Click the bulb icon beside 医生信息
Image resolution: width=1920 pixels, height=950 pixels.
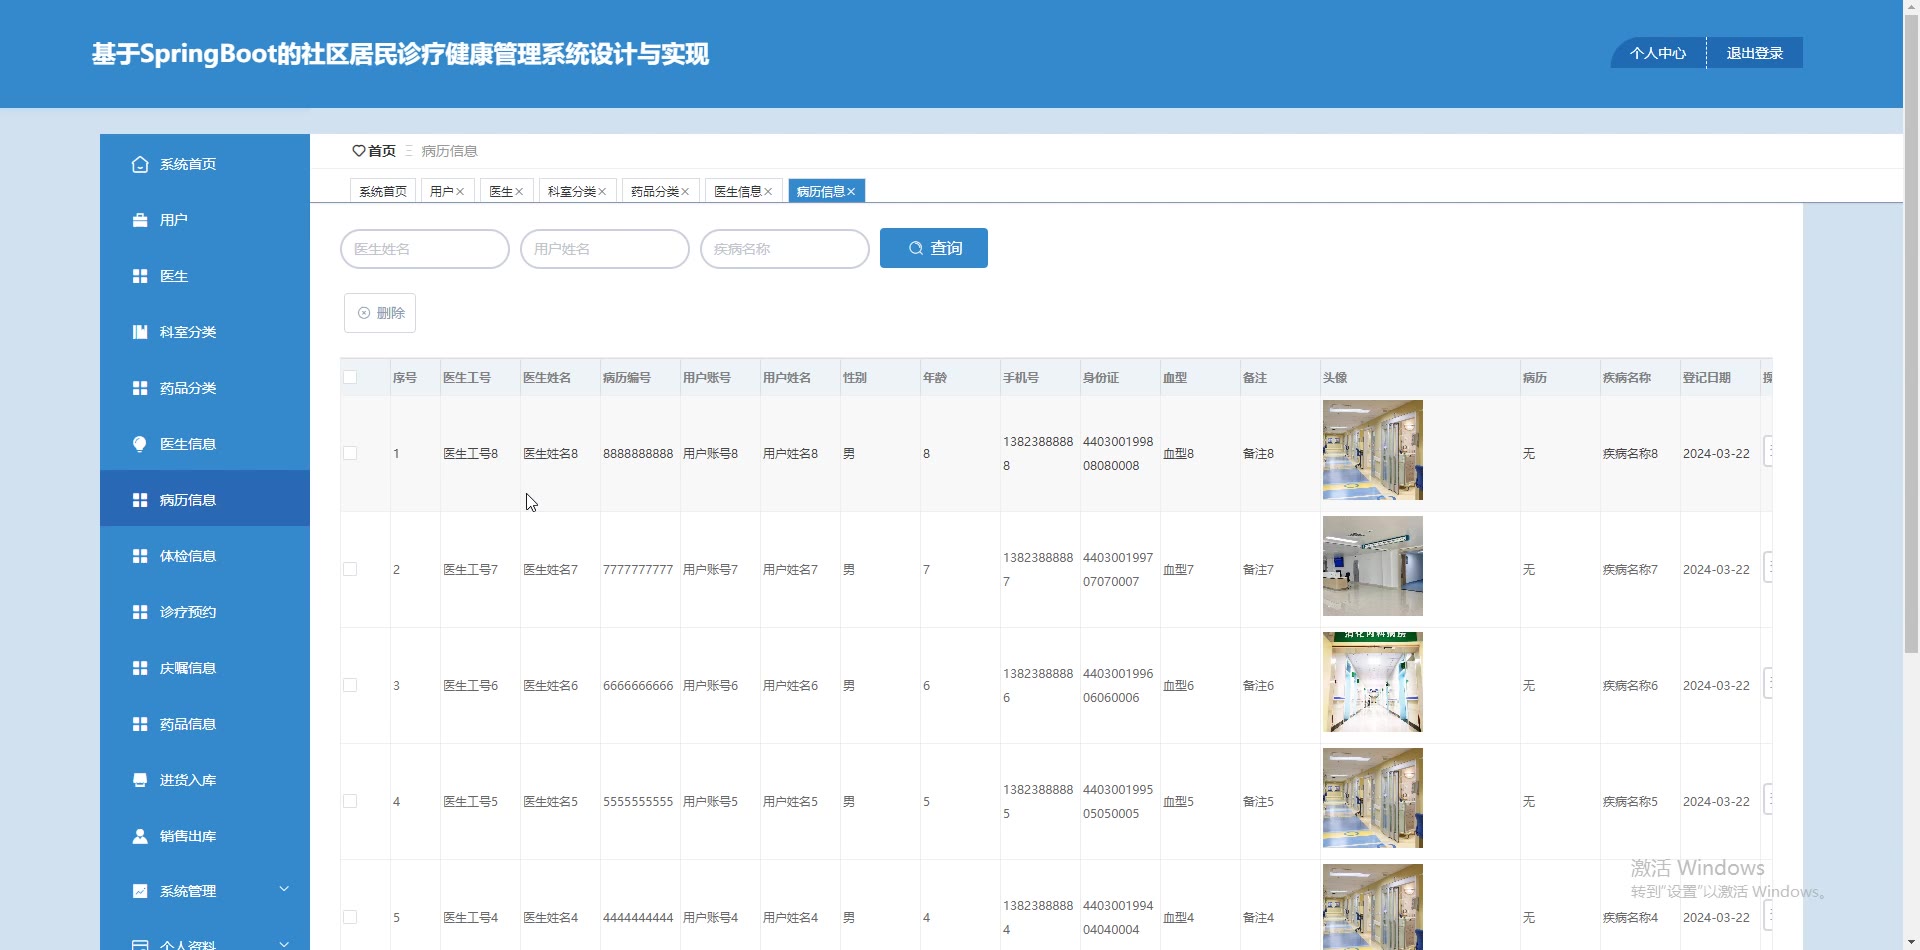click(x=140, y=444)
